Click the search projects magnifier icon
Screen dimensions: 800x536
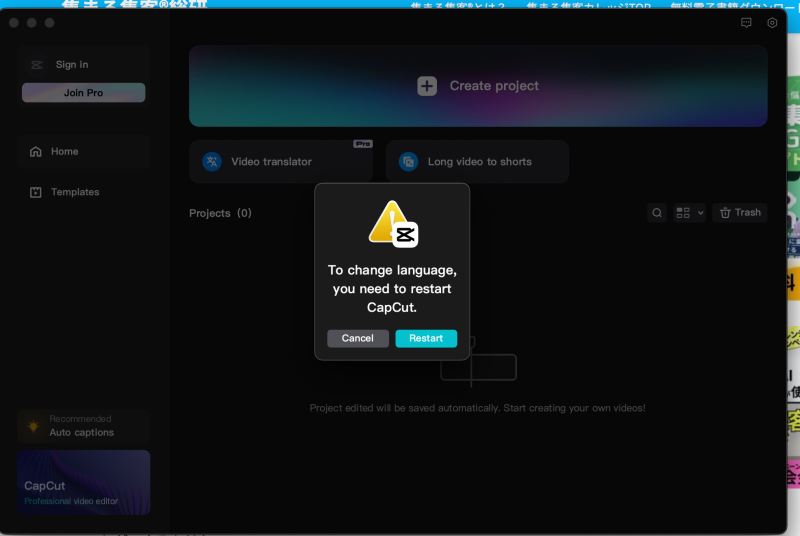[657, 213]
